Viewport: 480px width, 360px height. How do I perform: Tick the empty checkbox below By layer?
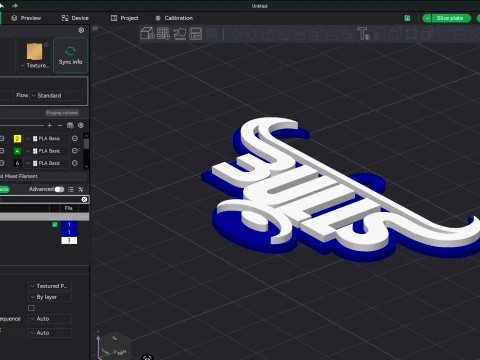31,308
